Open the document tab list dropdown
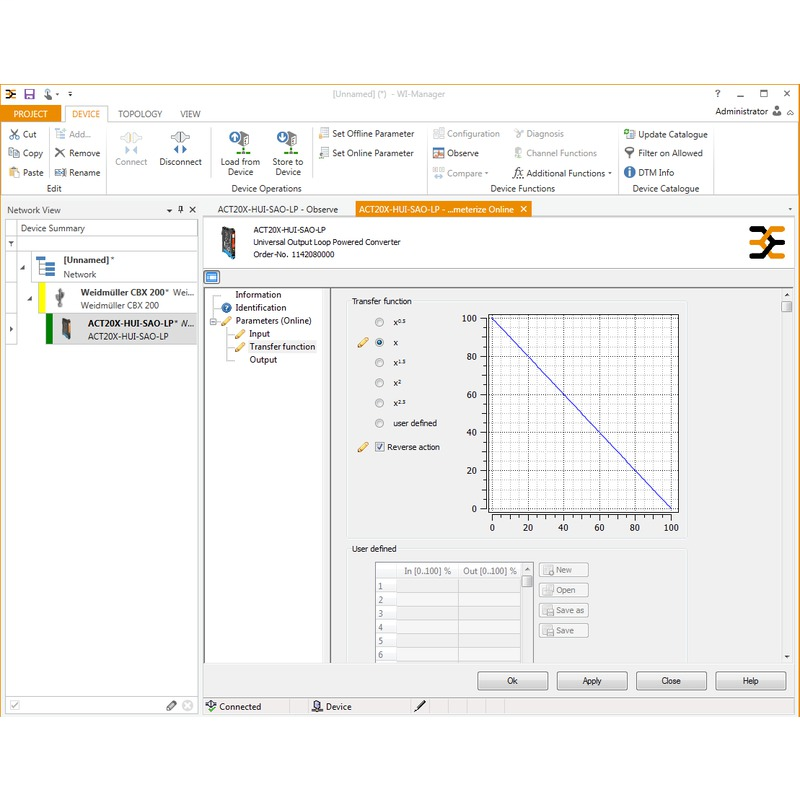 pyautogui.click(x=790, y=209)
